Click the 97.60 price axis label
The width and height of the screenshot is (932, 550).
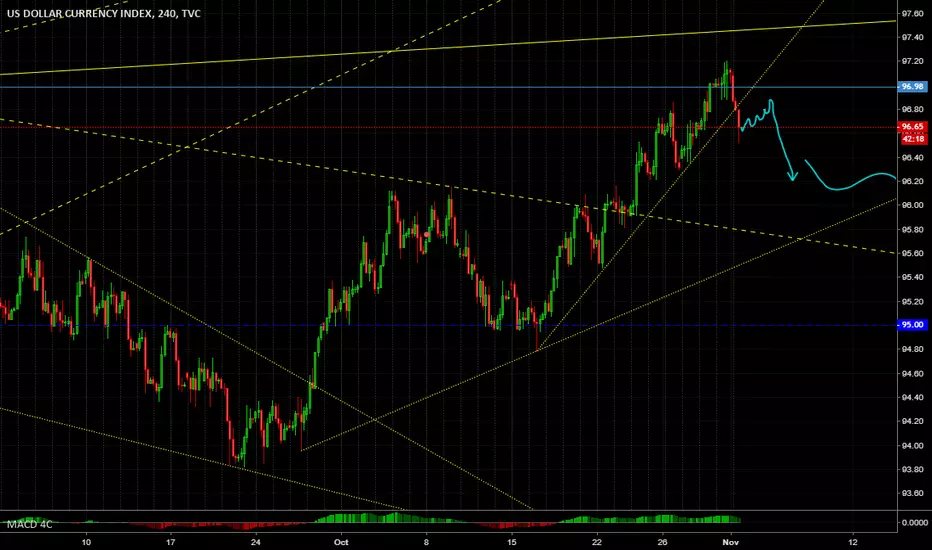click(912, 13)
